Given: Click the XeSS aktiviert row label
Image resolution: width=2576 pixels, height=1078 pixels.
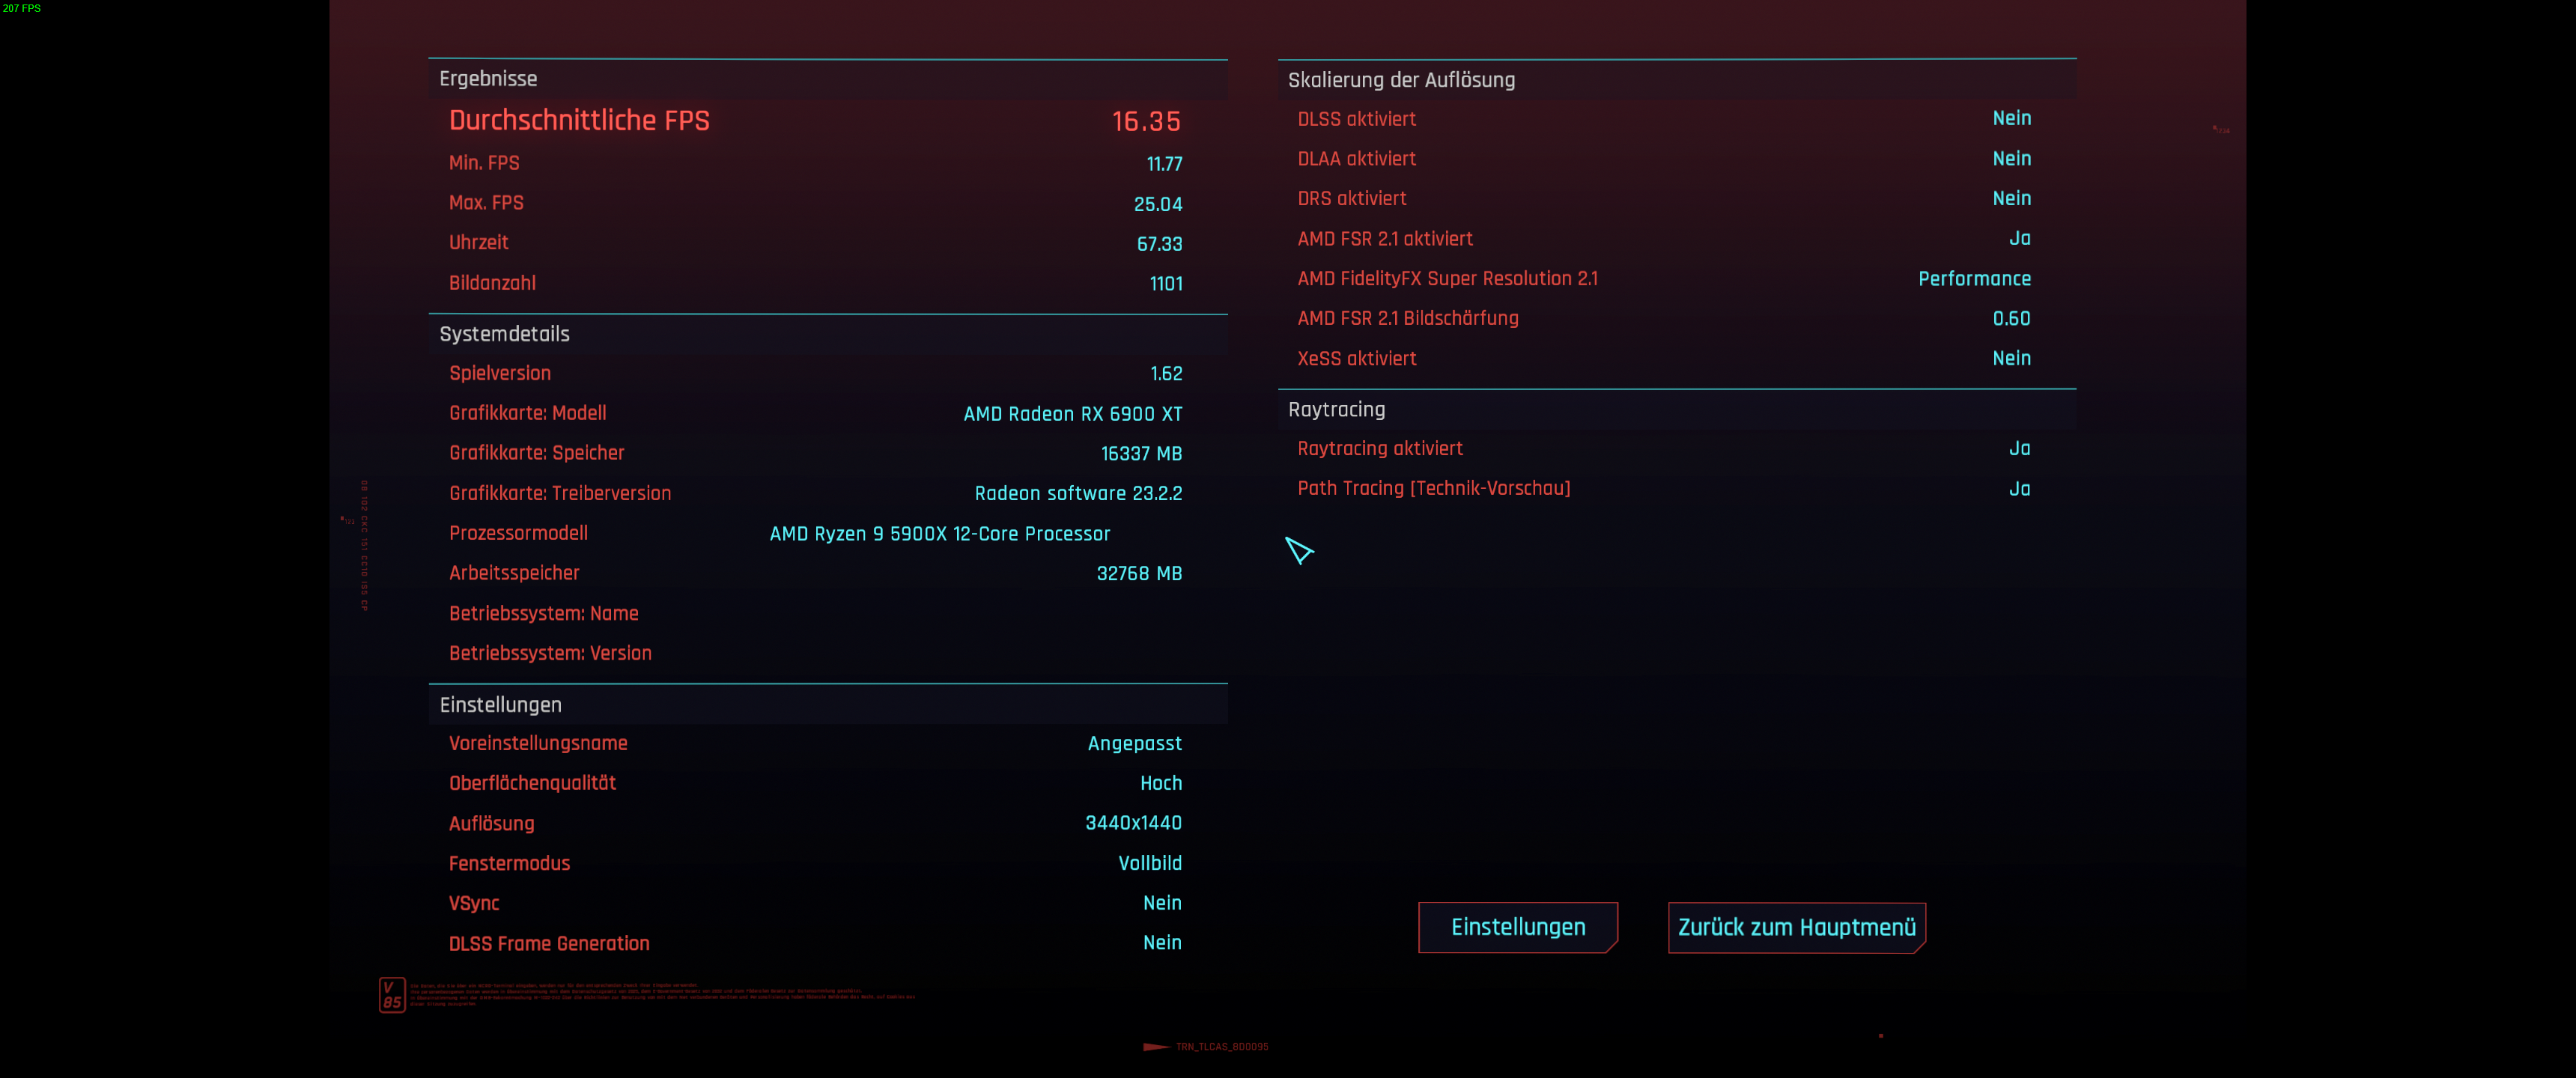Looking at the screenshot, I should [x=1356, y=359].
